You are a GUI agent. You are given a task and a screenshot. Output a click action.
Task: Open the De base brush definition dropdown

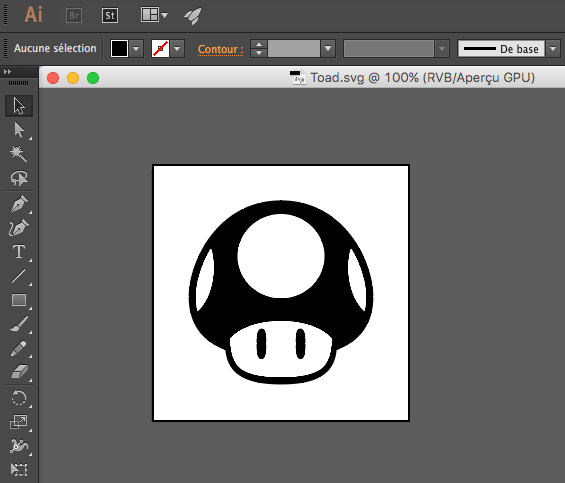(553, 49)
